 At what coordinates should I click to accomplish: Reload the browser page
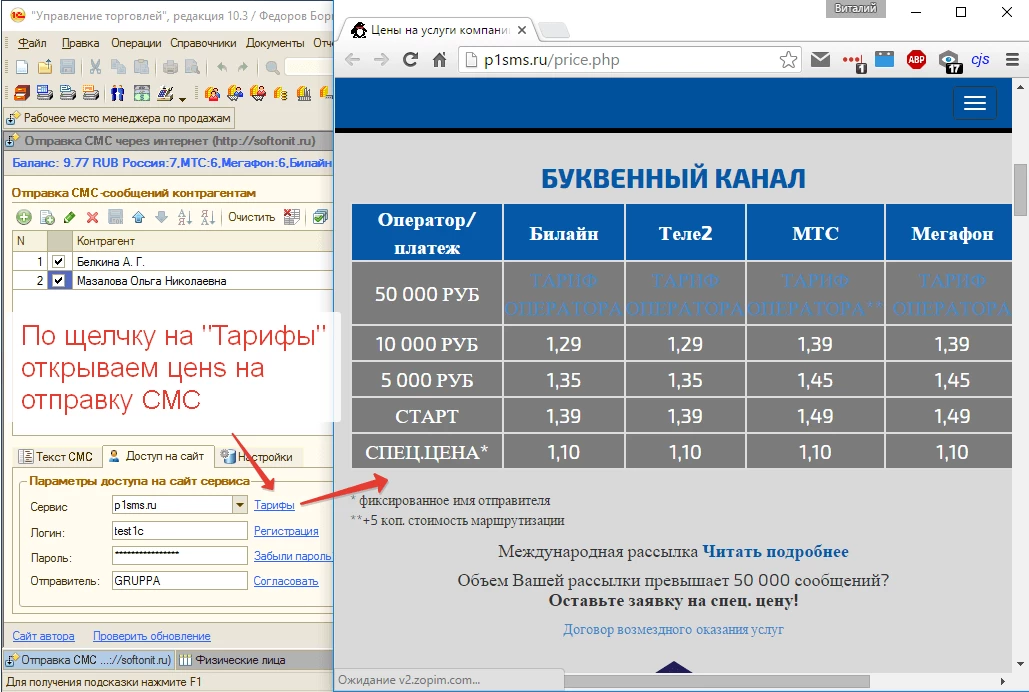(x=410, y=60)
